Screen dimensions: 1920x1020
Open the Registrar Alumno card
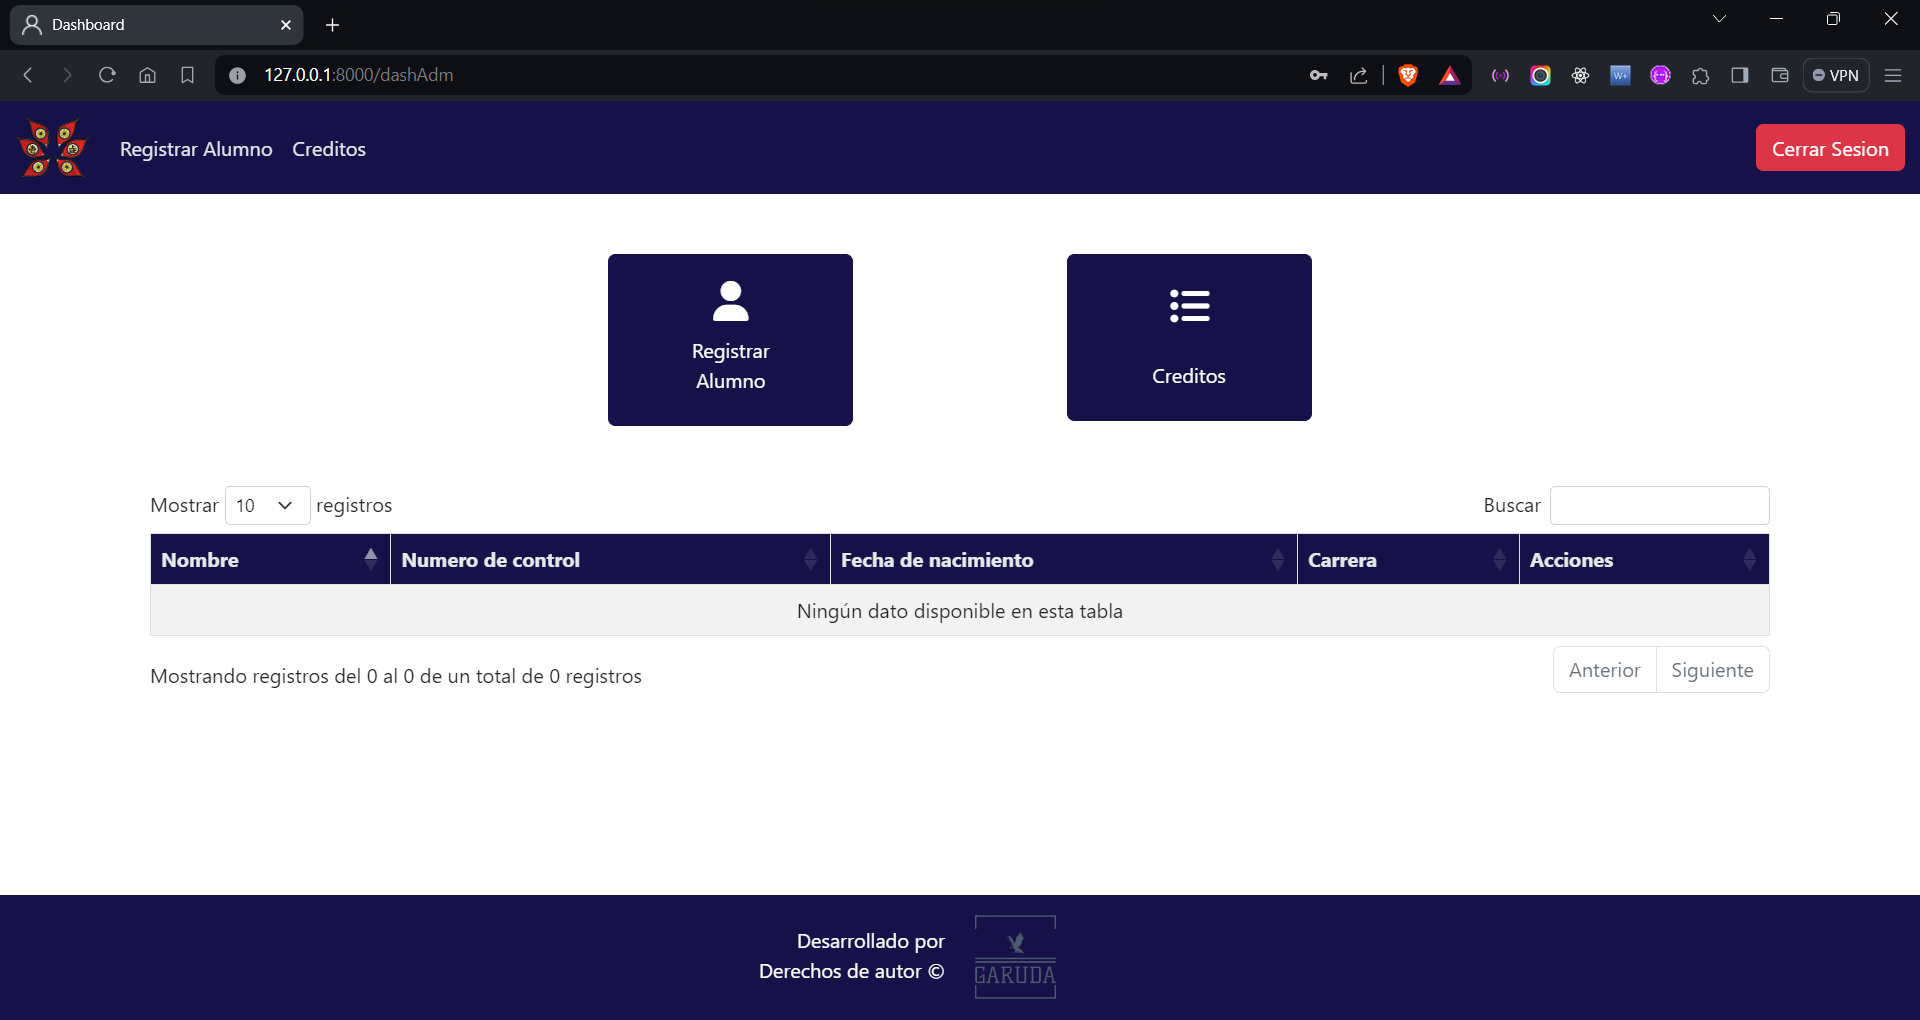click(730, 340)
